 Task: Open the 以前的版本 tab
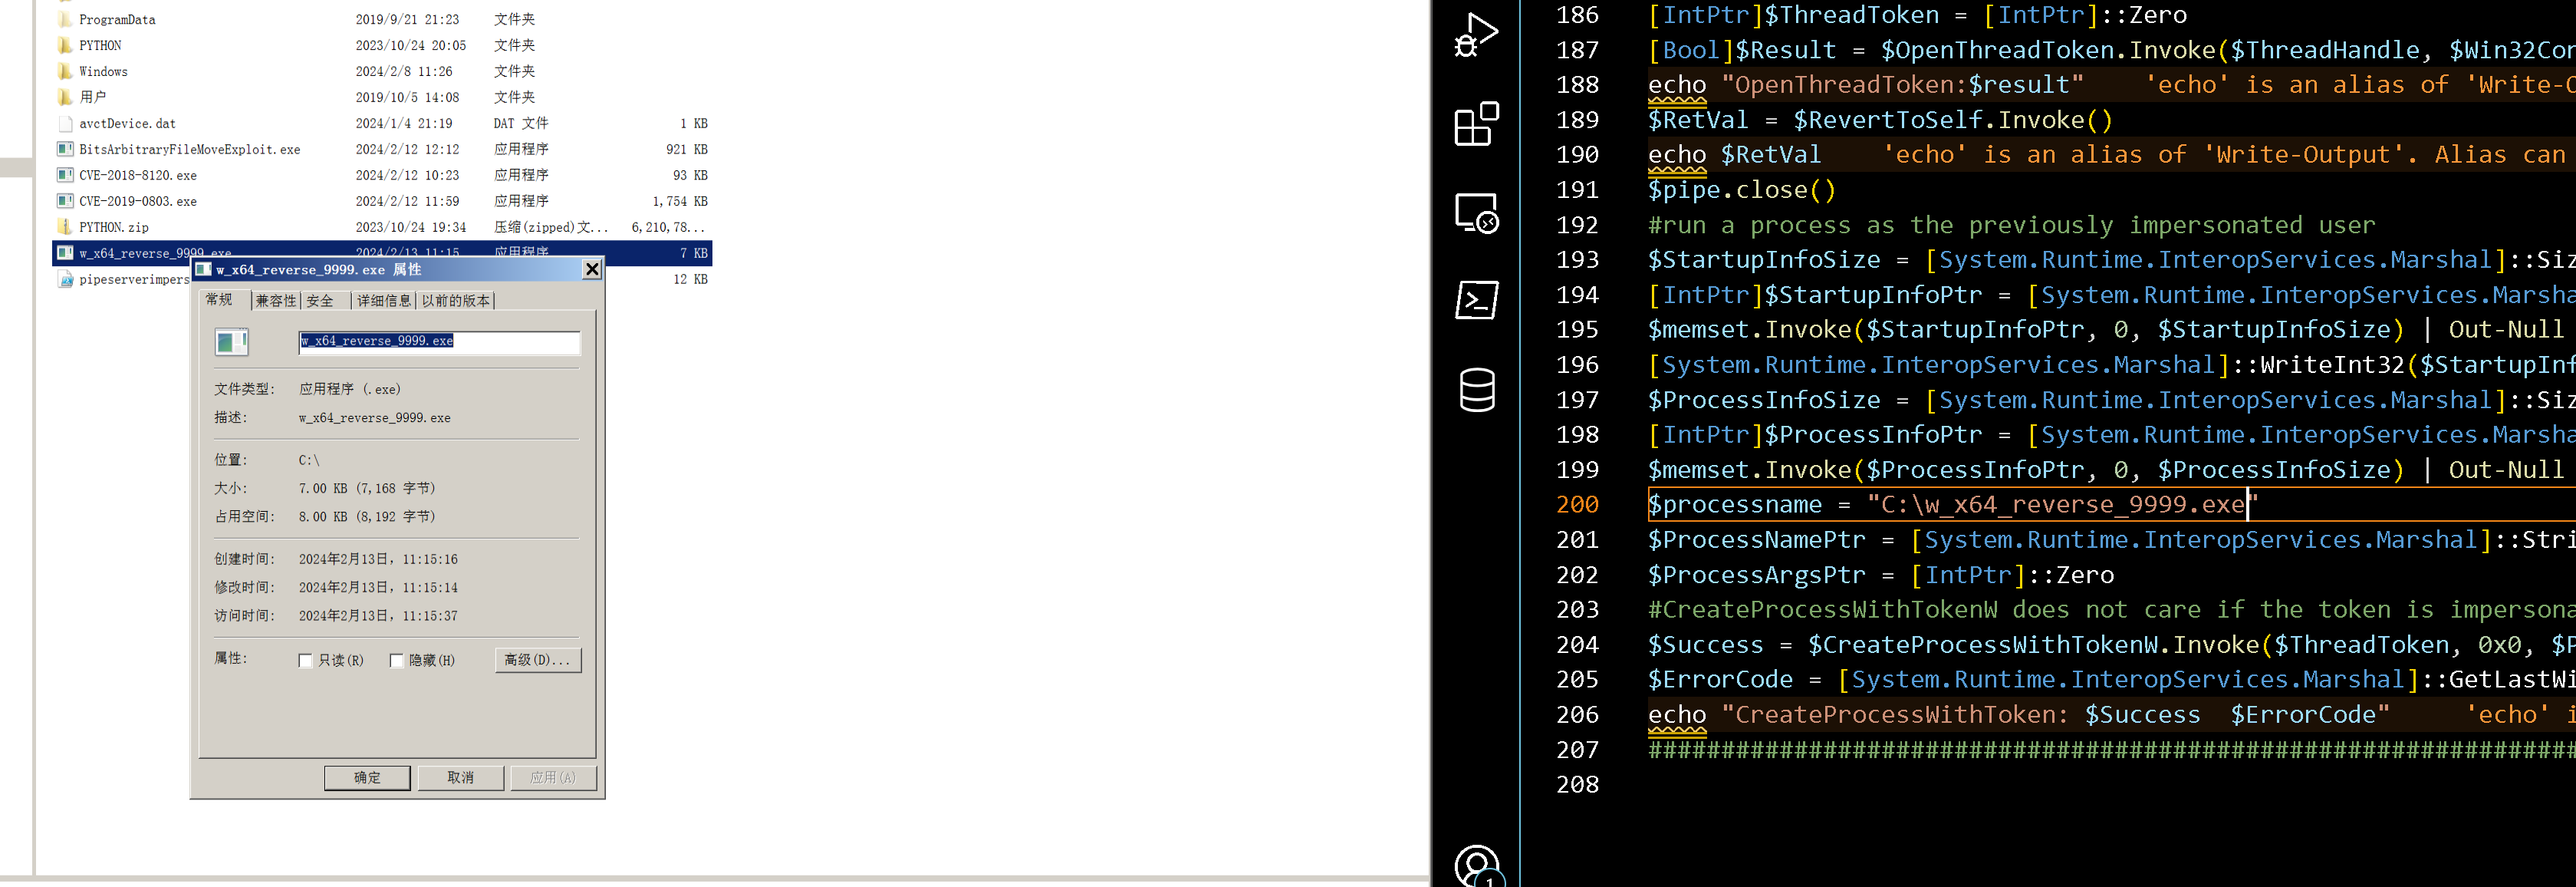455,301
